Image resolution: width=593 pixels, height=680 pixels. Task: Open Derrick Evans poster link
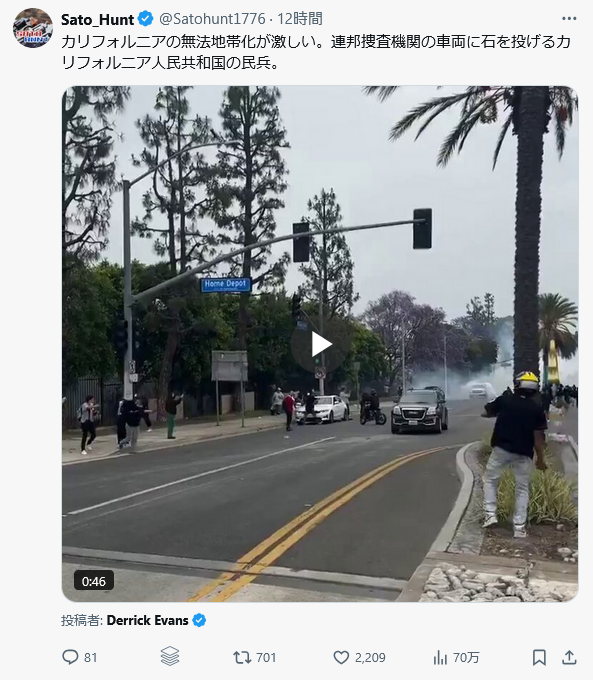[147, 621]
